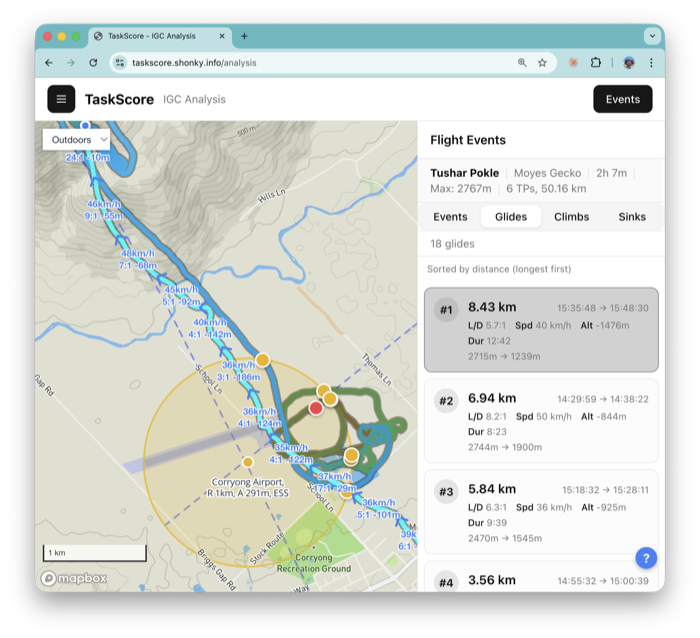The width and height of the screenshot is (700, 638).
Task: Click the Mapbox logo on the map
Action: click(x=75, y=578)
